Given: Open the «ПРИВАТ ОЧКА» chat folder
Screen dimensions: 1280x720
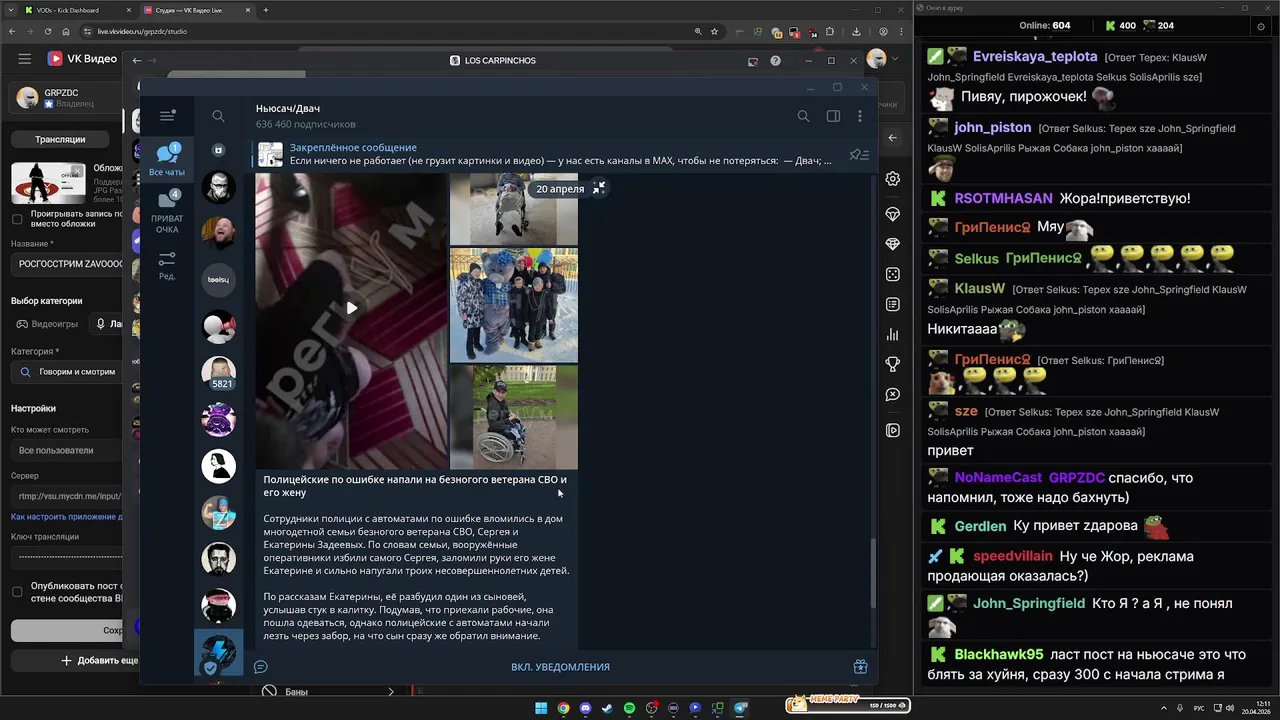Looking at the screenshot, I should tap(167, 212).
